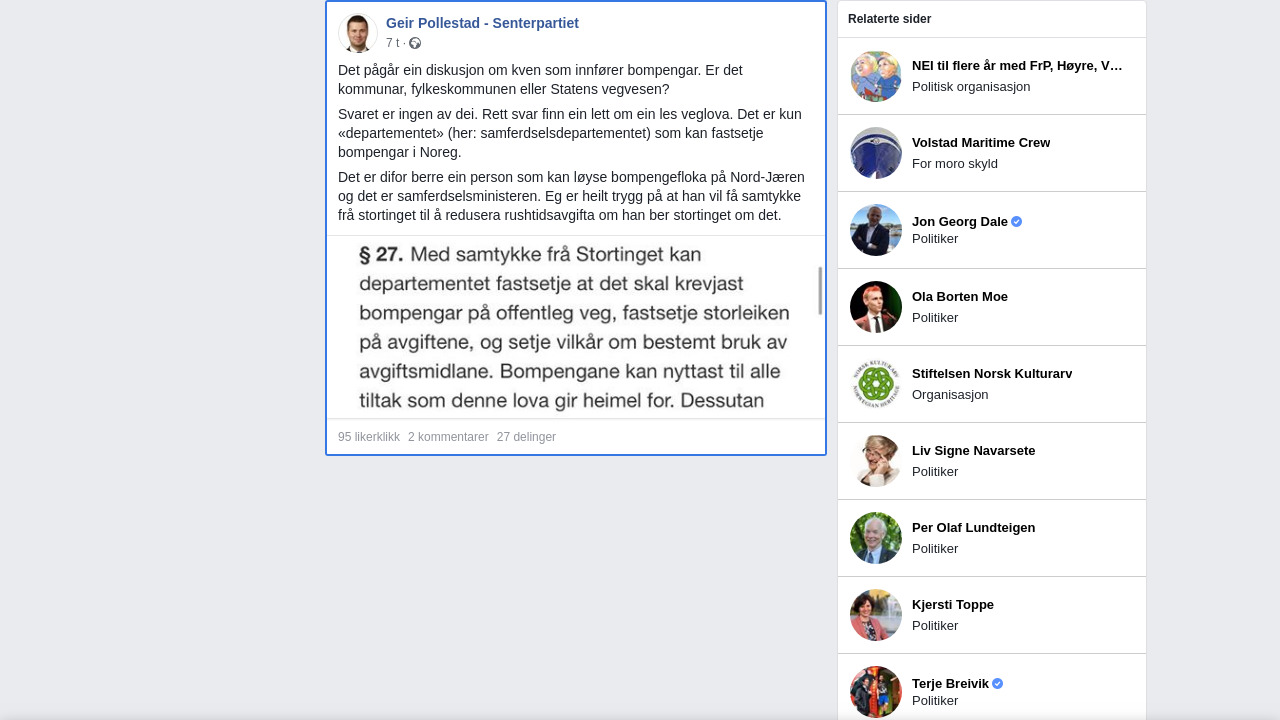Open Geir Pollestad - Senterpartiet page link
Viewport: 1280px width, 720px height.
pos(482,23)
